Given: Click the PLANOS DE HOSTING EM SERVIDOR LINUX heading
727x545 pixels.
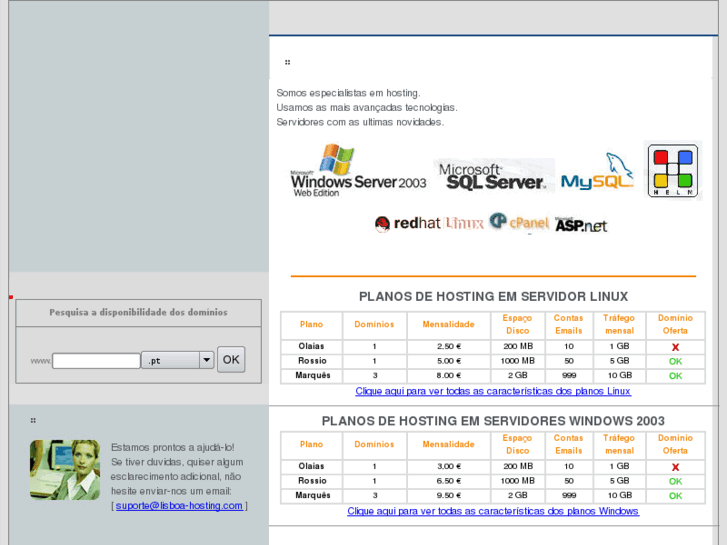Looking at the screenshot, I should (x=493, y=297).
